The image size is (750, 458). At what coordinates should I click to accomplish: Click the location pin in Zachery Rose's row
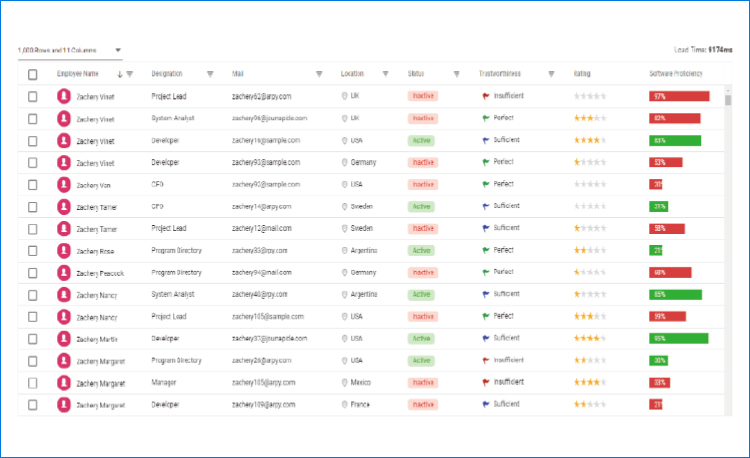pos(344,251)
